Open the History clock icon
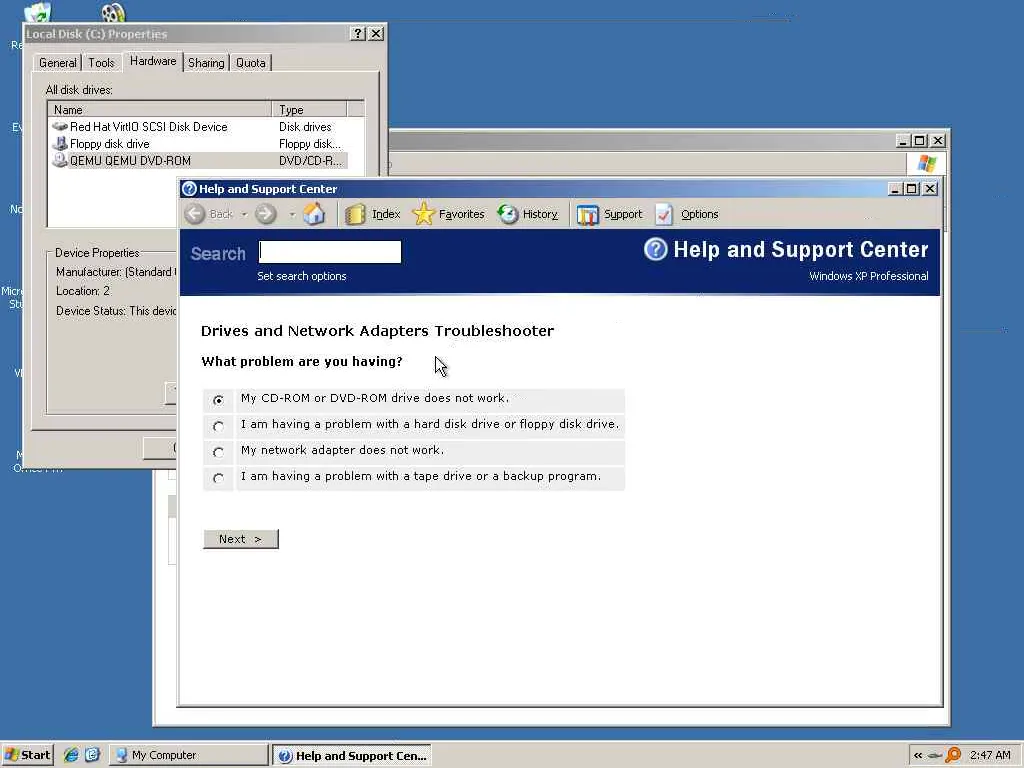The image size is (1024, 768). (508, 214)
